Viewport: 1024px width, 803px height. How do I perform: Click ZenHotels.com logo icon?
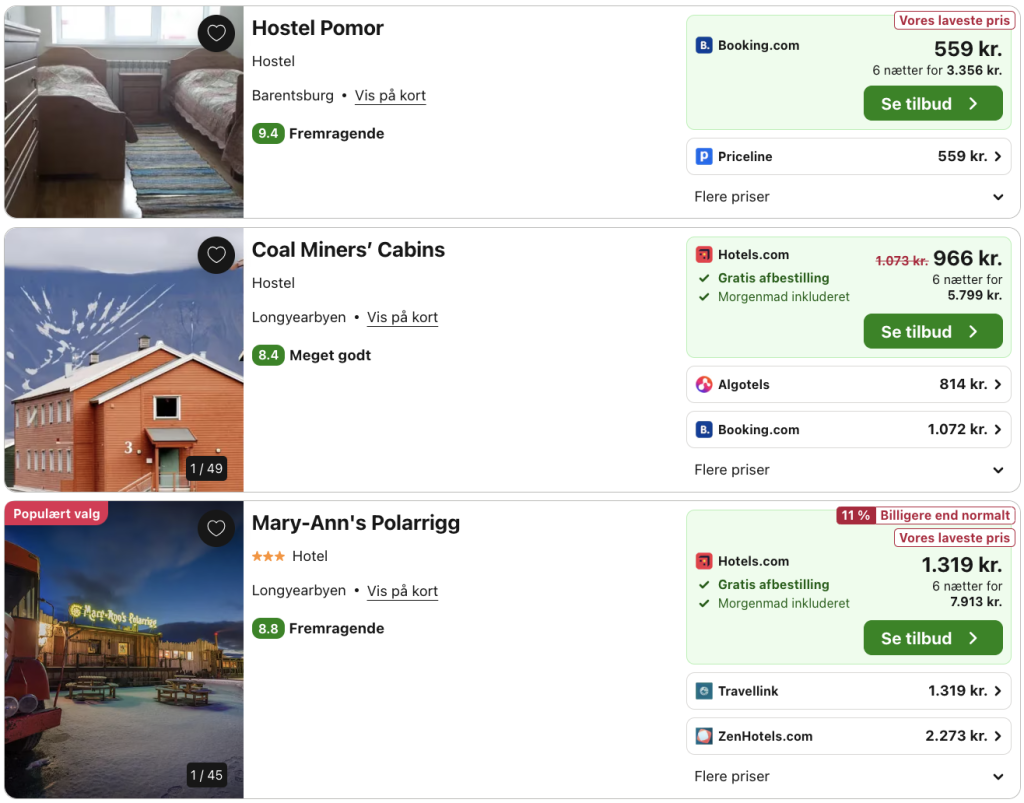704,736
